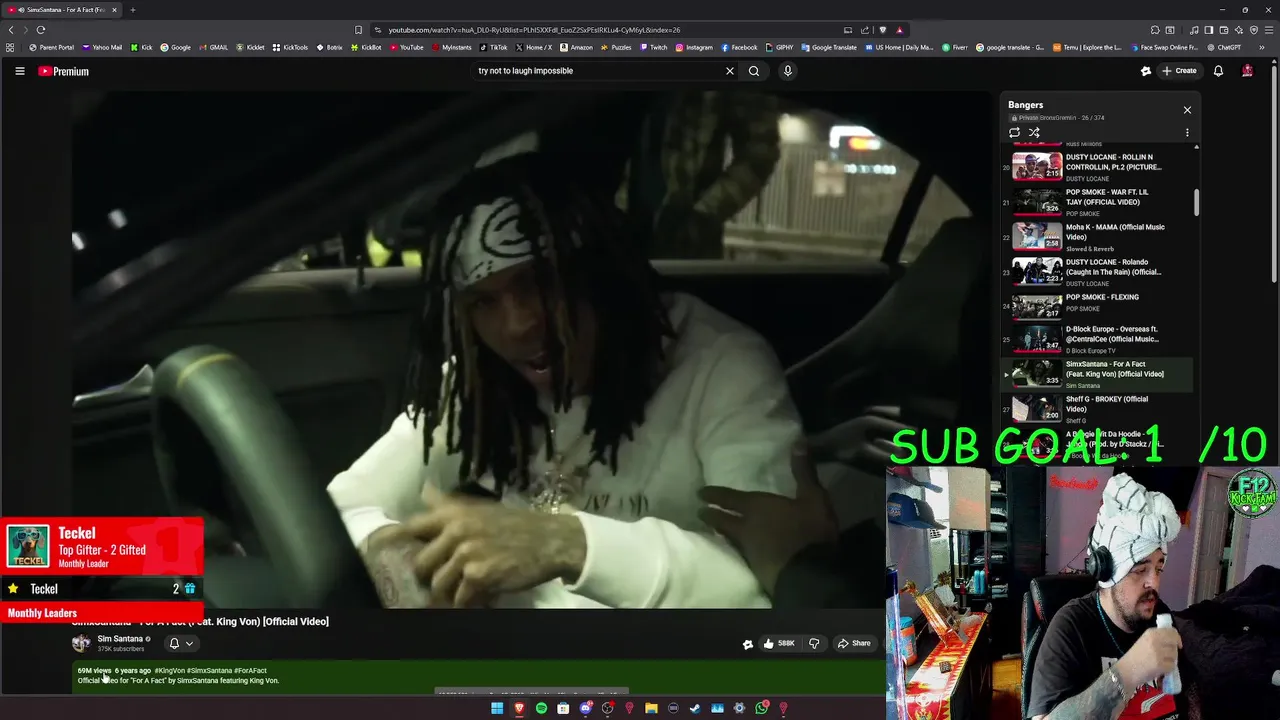Open Steam from the taskbar
1280x720 pixels.
tap(695, 708)
